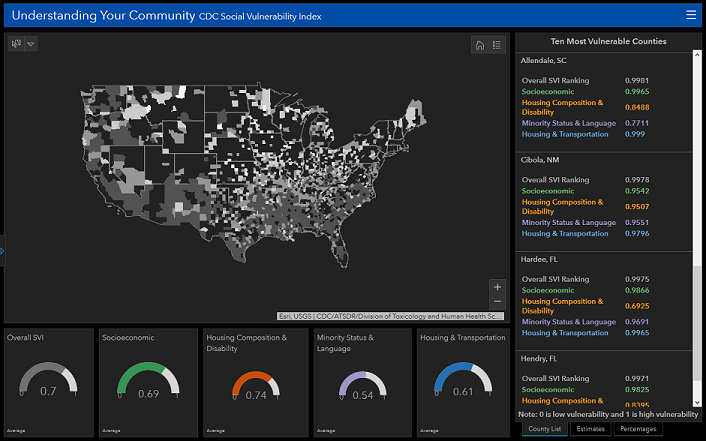Switch to the Percentages tab

click(x=638, y=429)
